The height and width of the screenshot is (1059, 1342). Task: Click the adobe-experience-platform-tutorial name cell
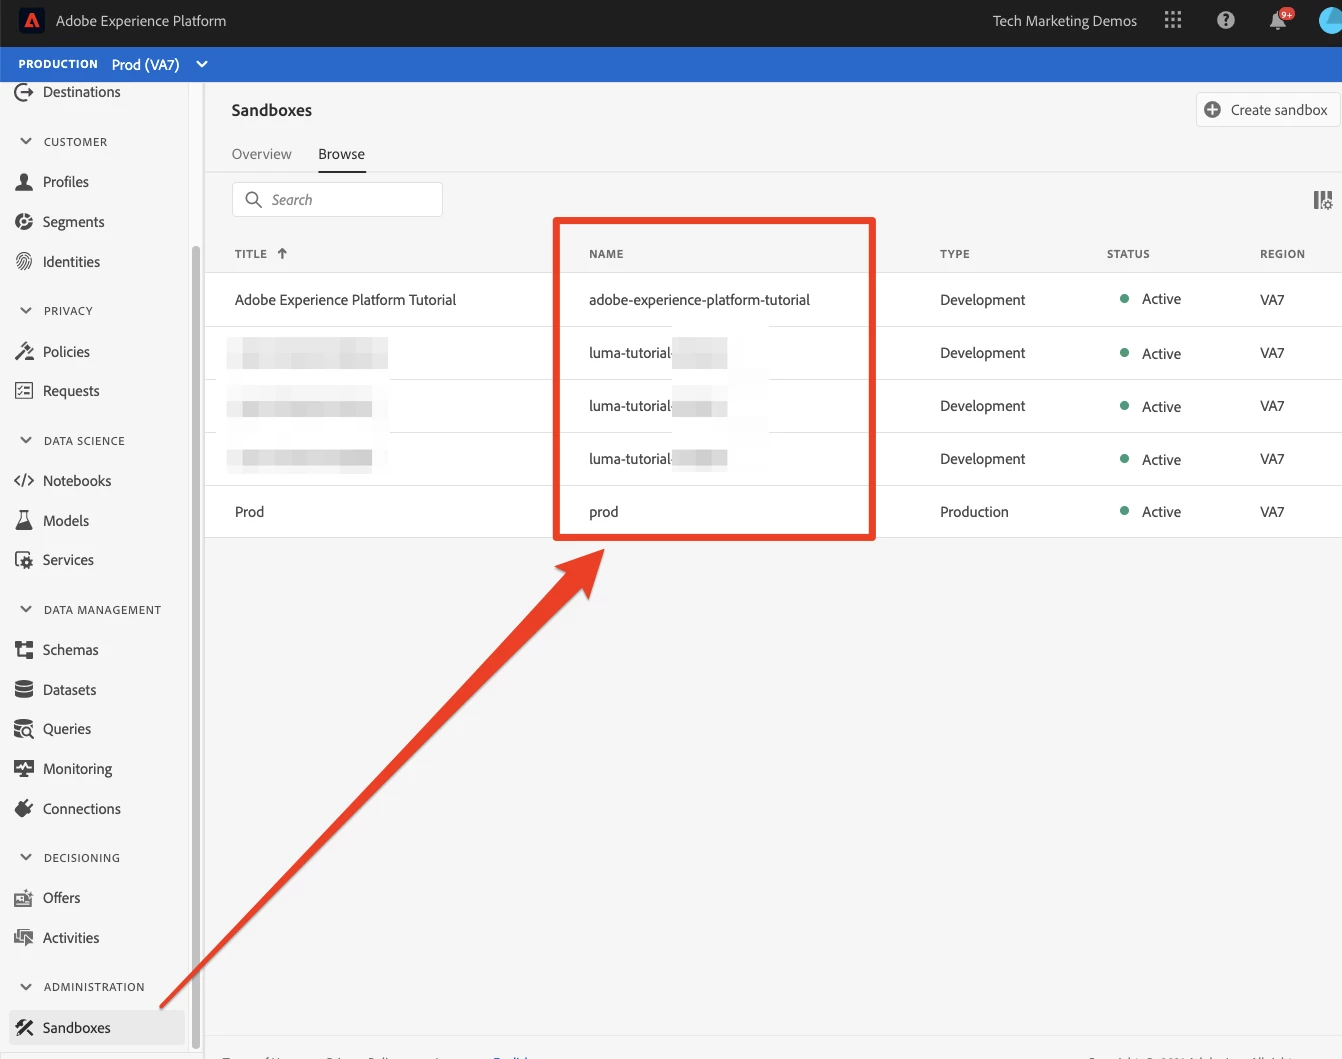click(x=699, y=300)
